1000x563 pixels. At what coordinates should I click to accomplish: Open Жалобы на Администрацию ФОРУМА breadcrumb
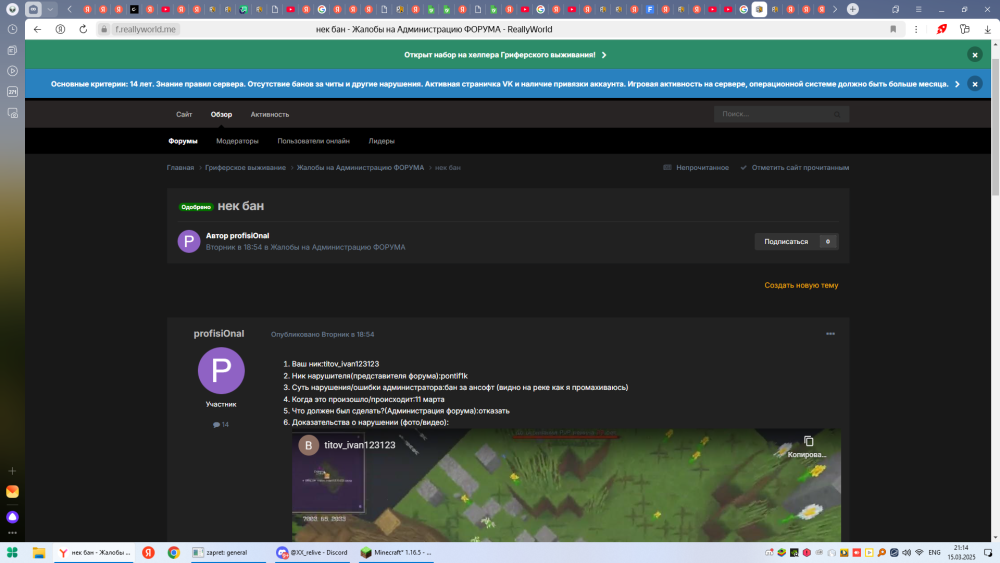(x=360, y=168)
